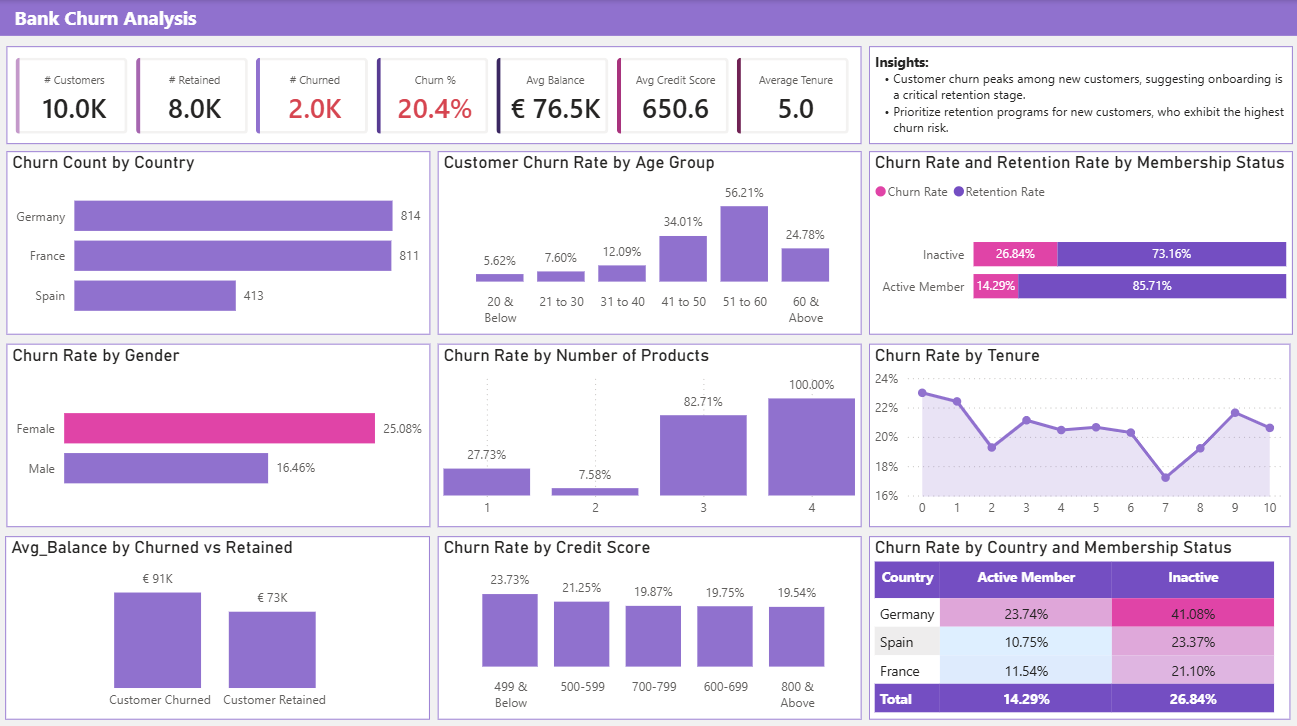
Task: Select the "800 & Above" credit score bar
Action: [x=797, y=637]
